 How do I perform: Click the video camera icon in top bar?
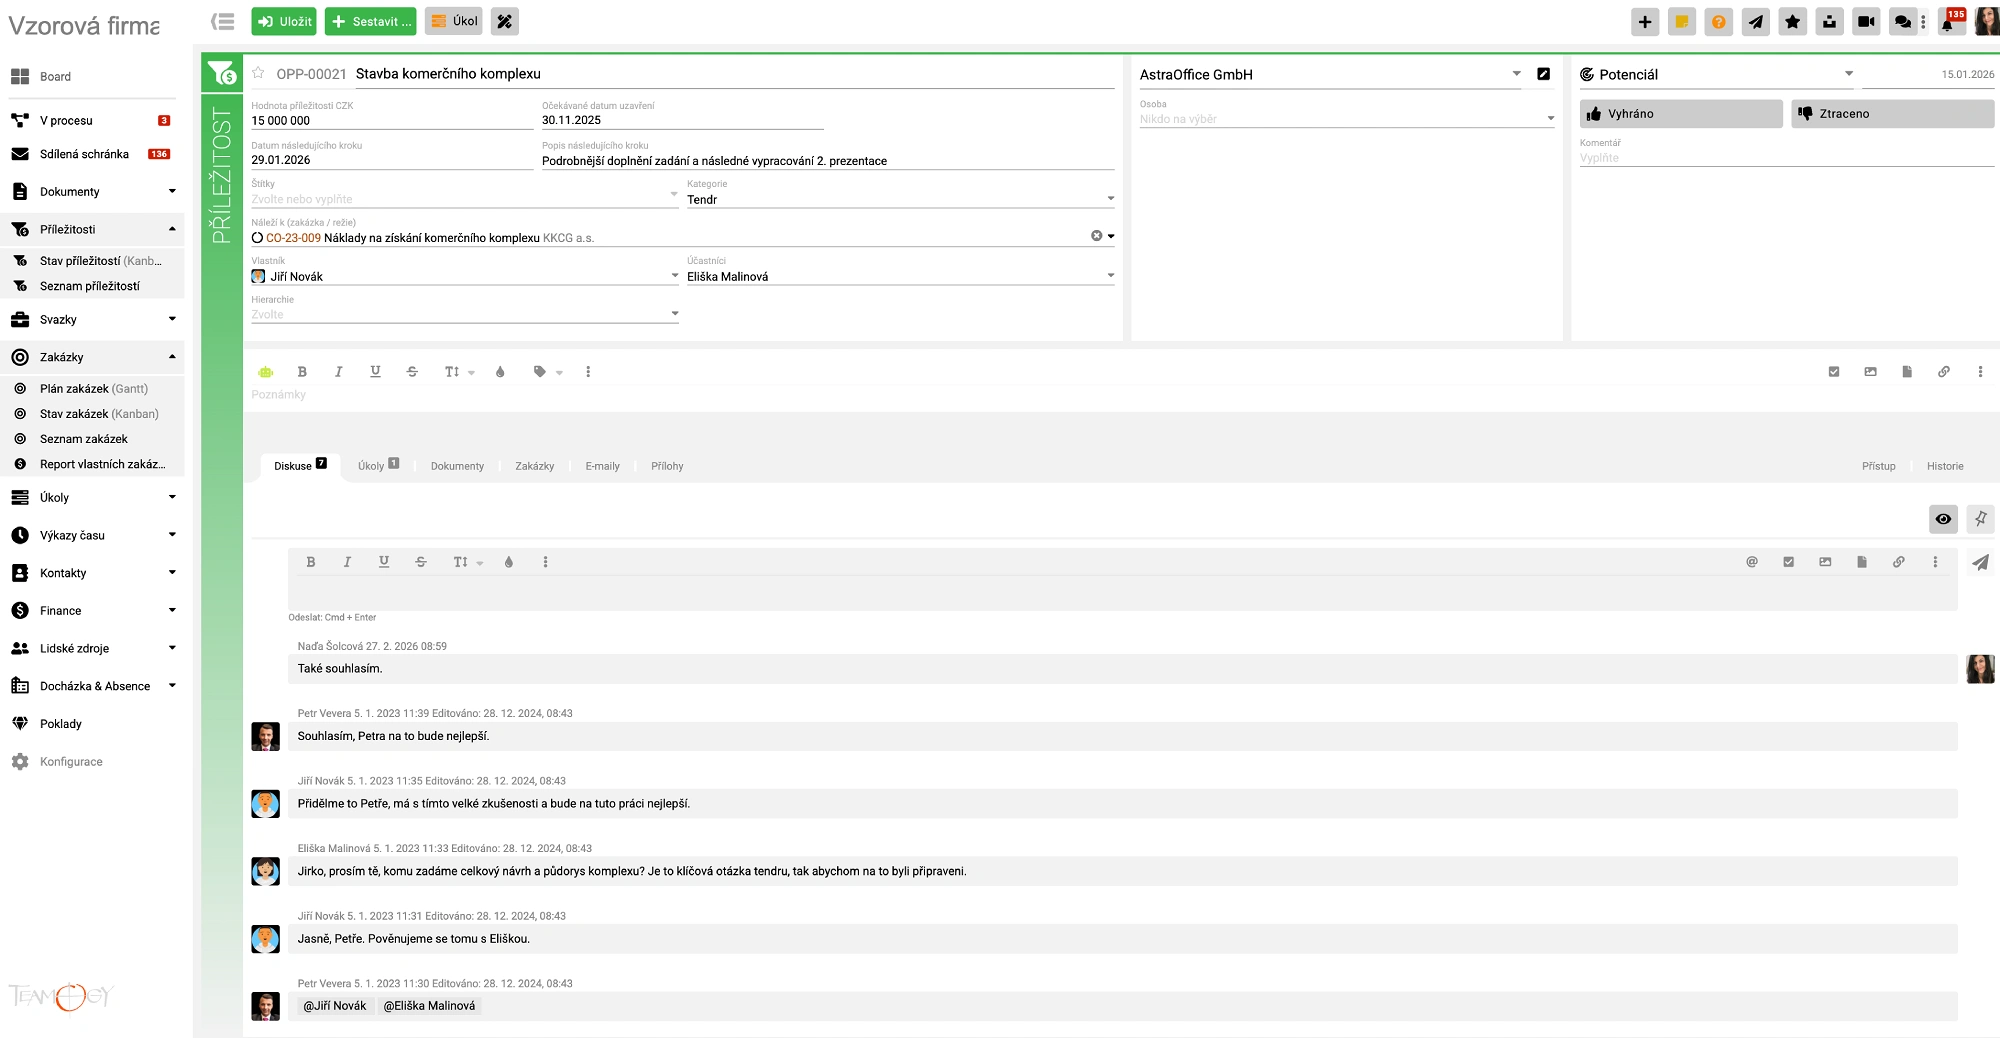click(x=1866, y=22)
